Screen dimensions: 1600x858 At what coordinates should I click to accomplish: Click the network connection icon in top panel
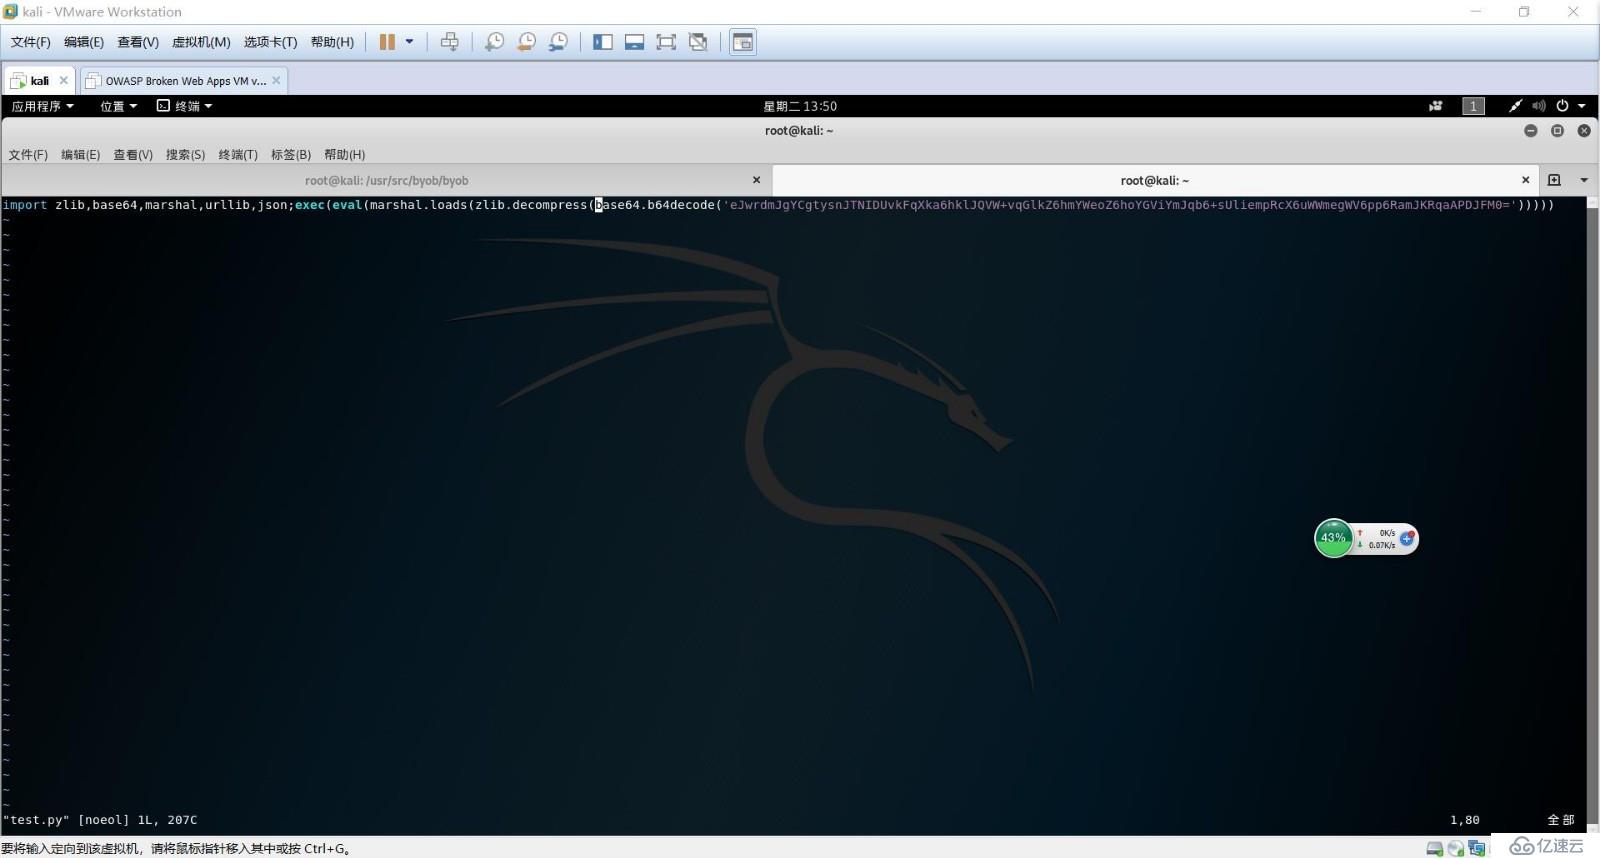click(1516, 106)
